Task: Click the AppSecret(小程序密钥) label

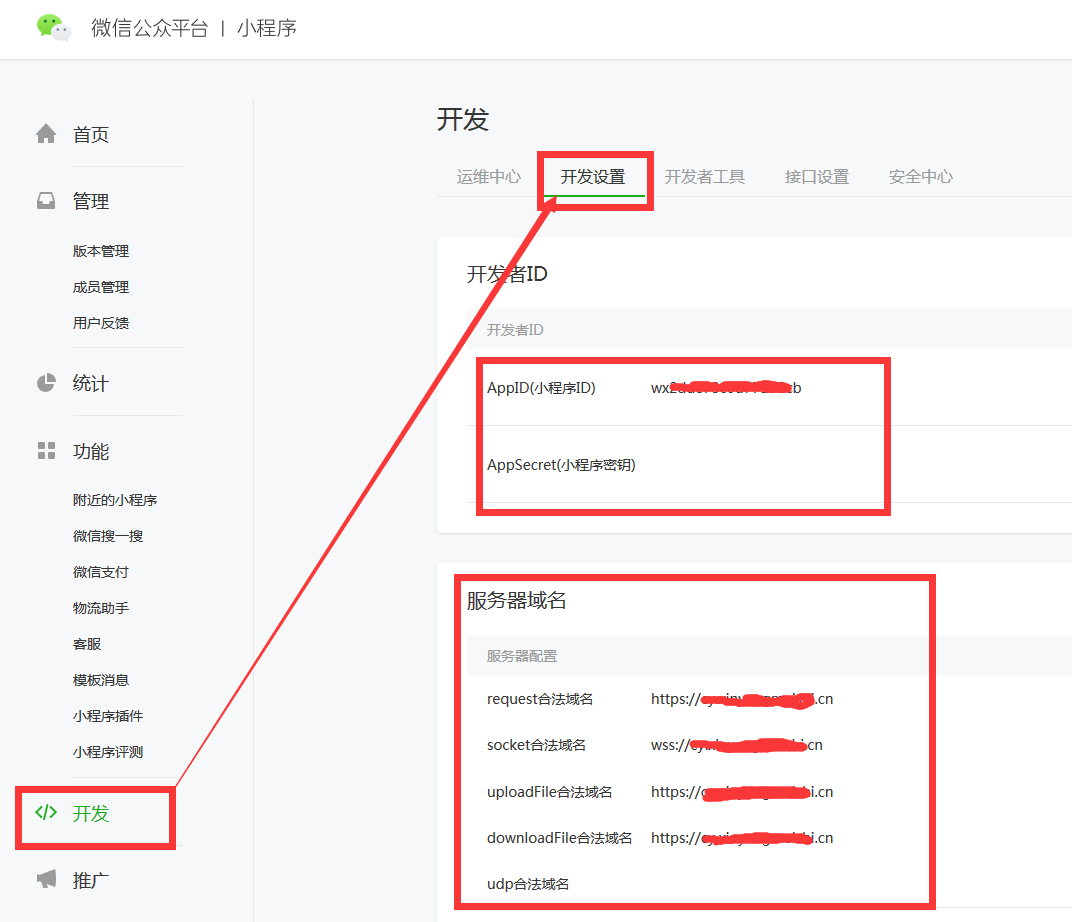Action: tap(561, 465)
